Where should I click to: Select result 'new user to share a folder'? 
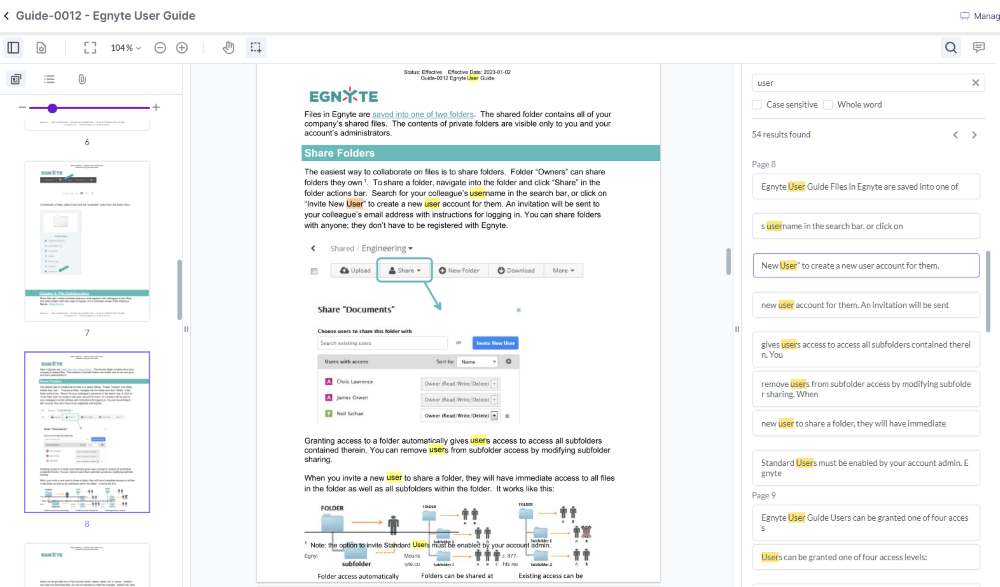[866, 424]
